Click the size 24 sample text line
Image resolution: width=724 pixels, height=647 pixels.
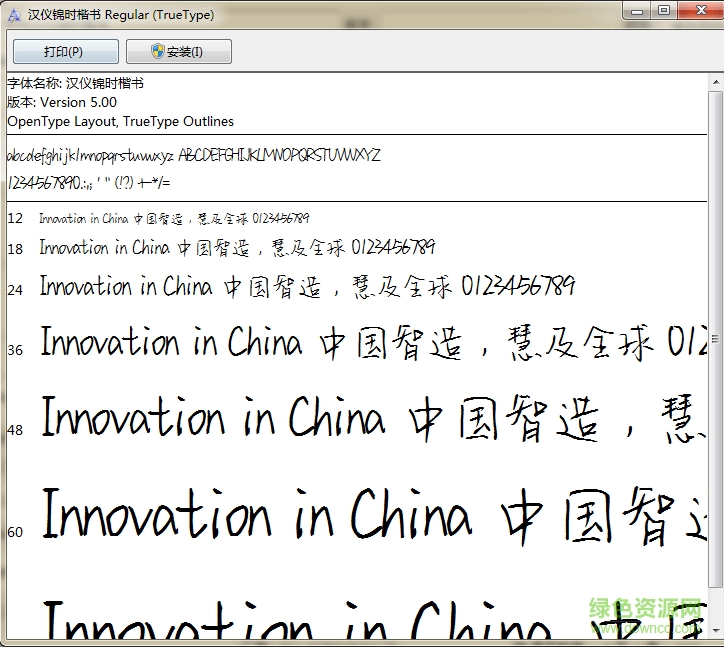(x=308, y=286)
